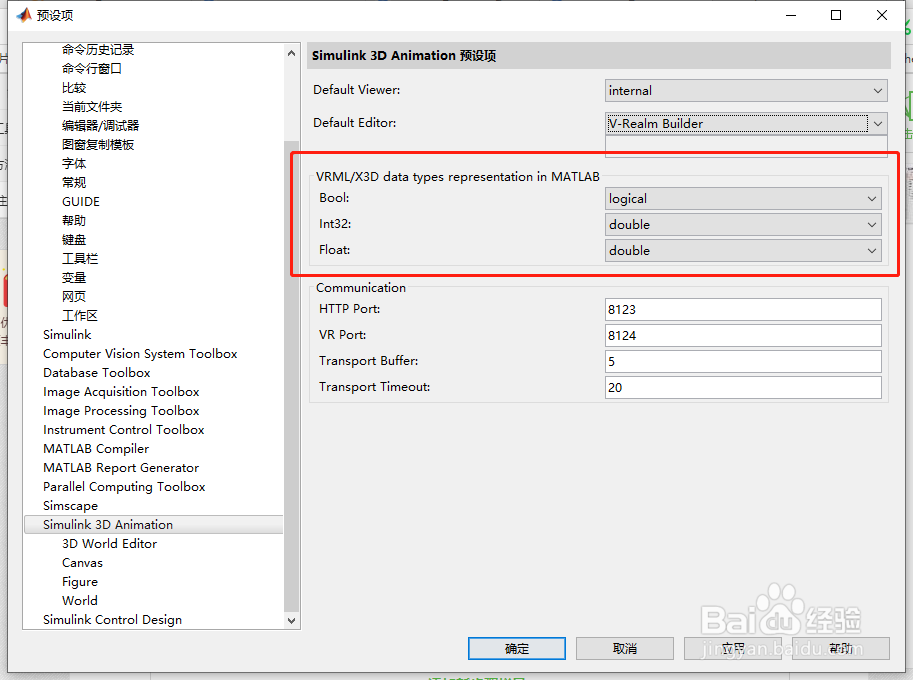Select 工具栏 in the tree
This screenshot has width=913, height=680.
tap(80, 258)
